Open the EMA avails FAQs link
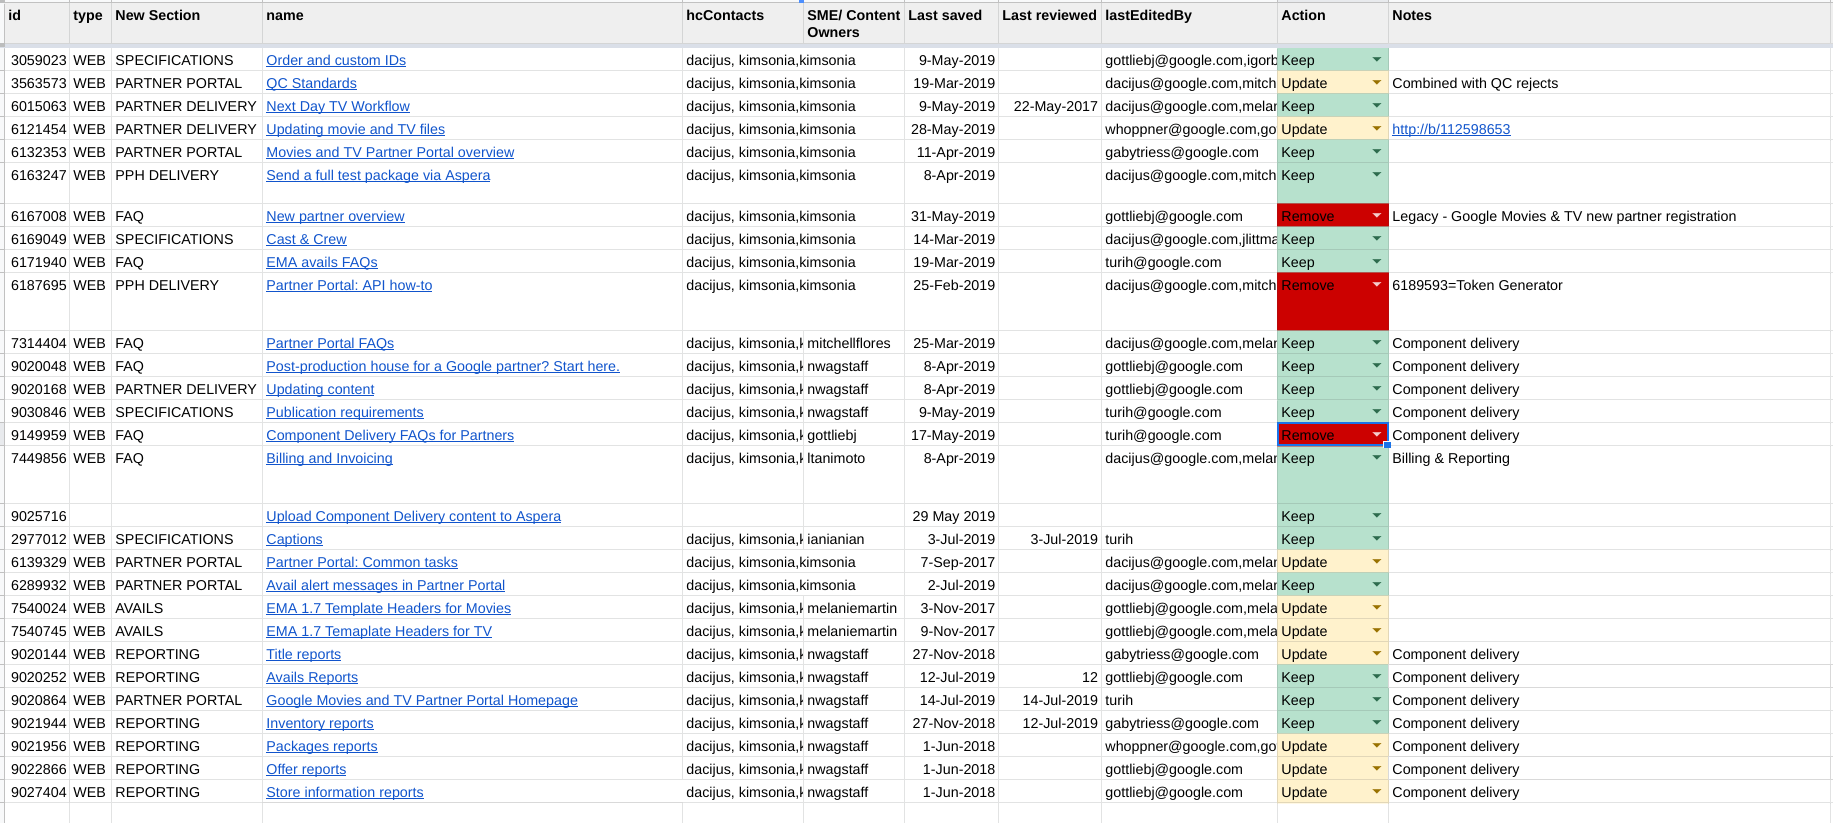 322,262
